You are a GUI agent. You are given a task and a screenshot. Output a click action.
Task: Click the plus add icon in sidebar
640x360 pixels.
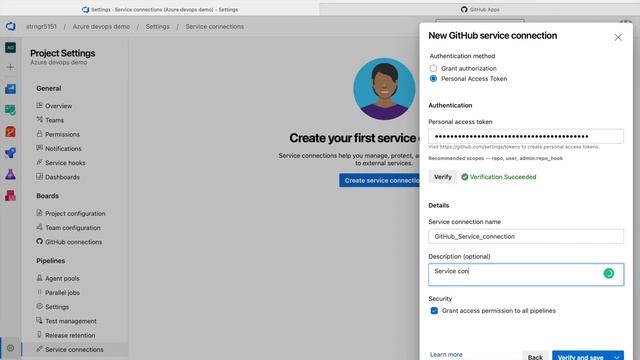pyautogui.click(x=11, y=67)
